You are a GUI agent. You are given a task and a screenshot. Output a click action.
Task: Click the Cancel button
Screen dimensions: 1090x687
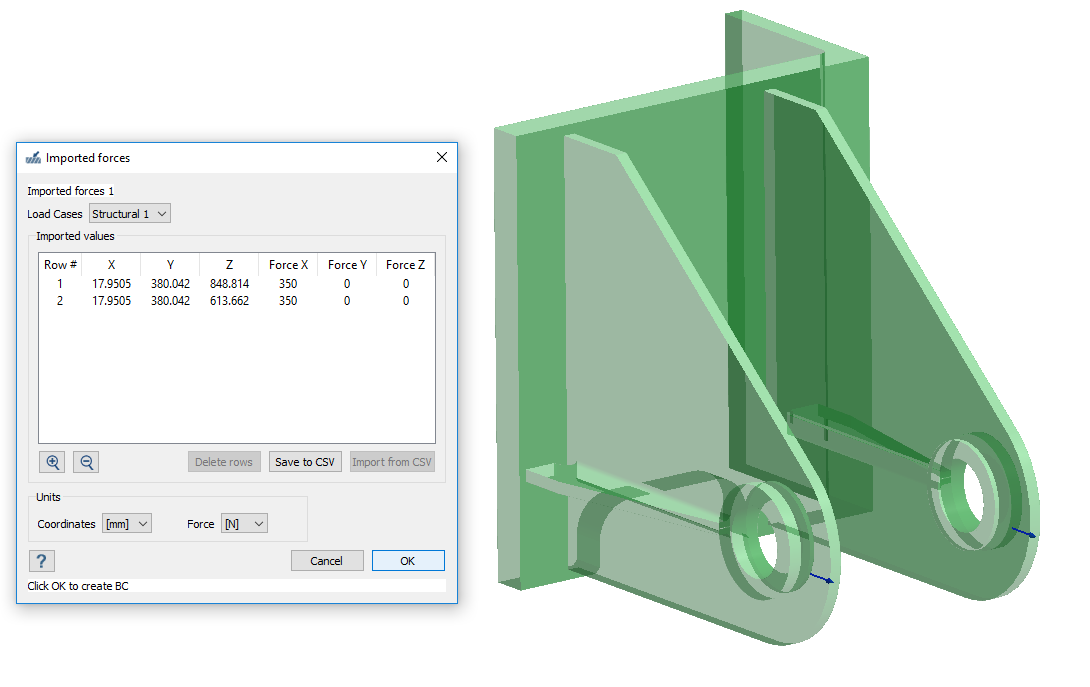(x=327, y=561)
